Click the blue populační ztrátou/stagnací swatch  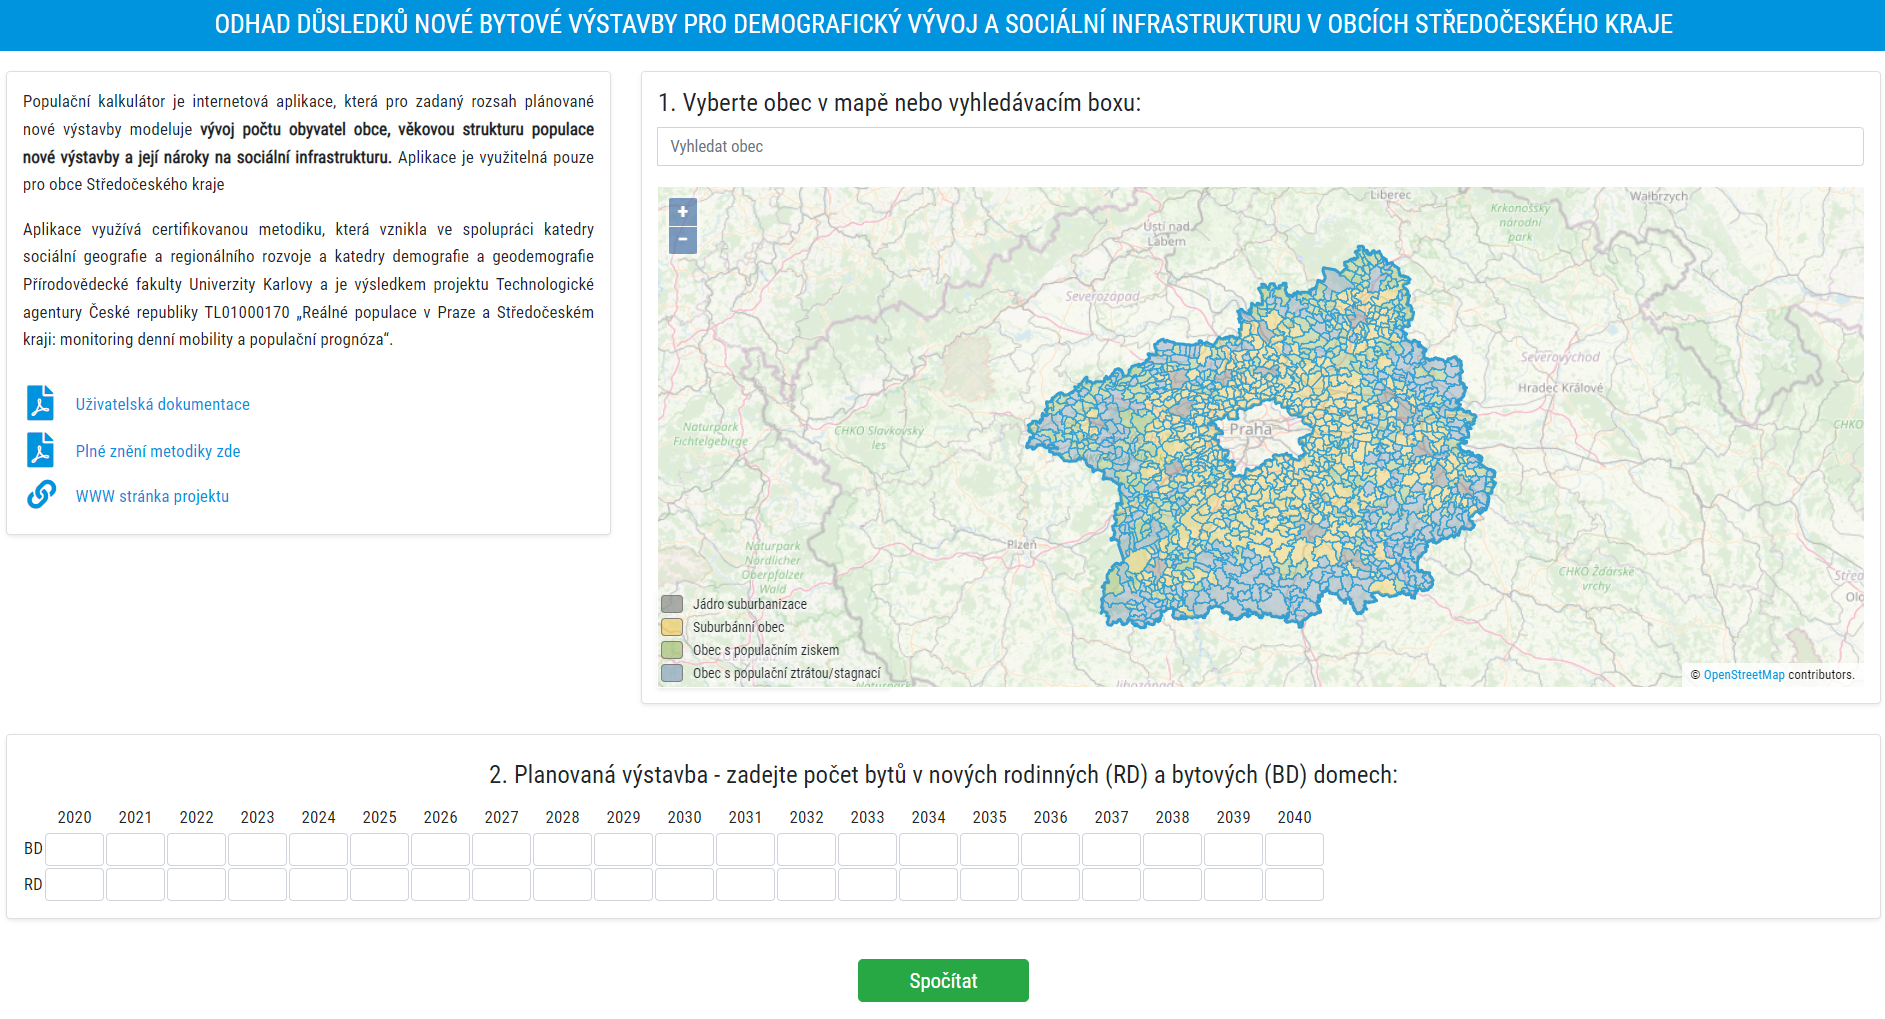(x=672, y=673)
